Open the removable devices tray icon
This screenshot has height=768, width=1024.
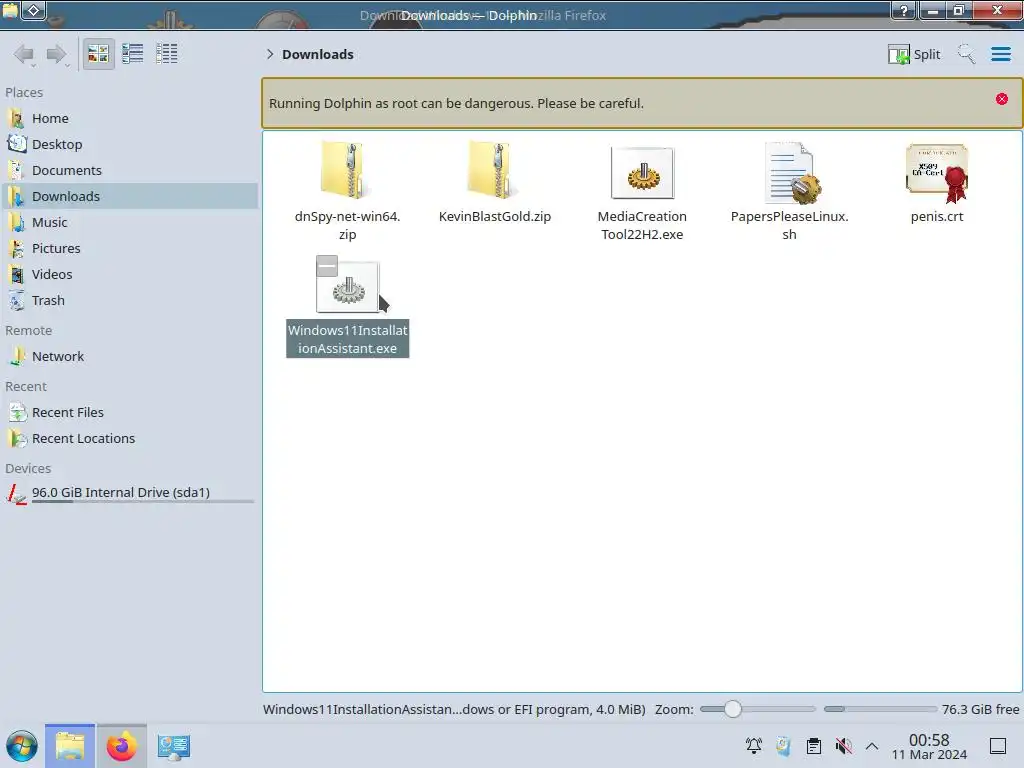pos(784,746)
